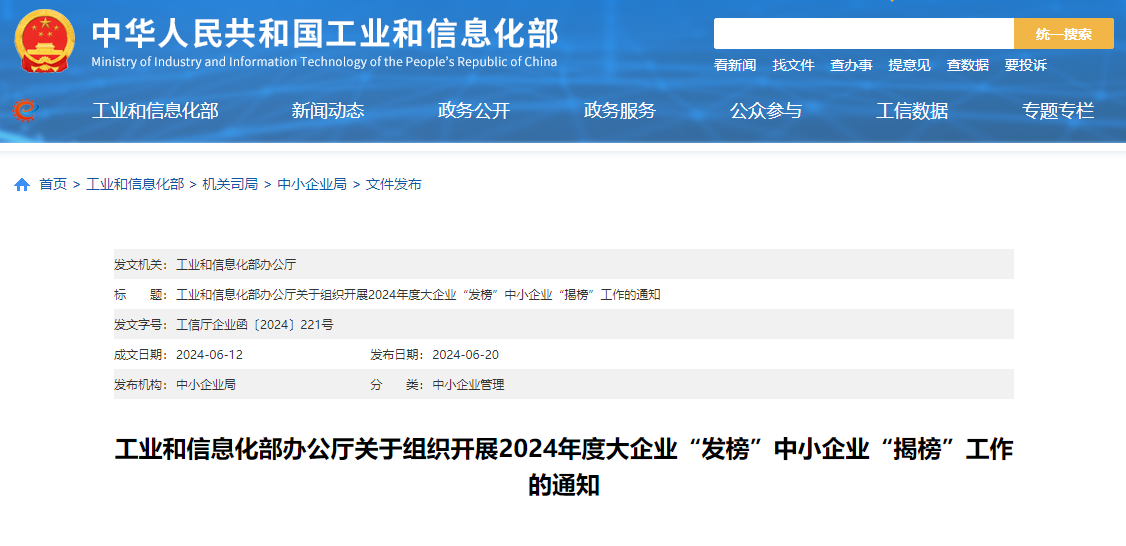Open the 查数据 quick link
Viewport: 1126px width, 546px height.
[967, 65]
